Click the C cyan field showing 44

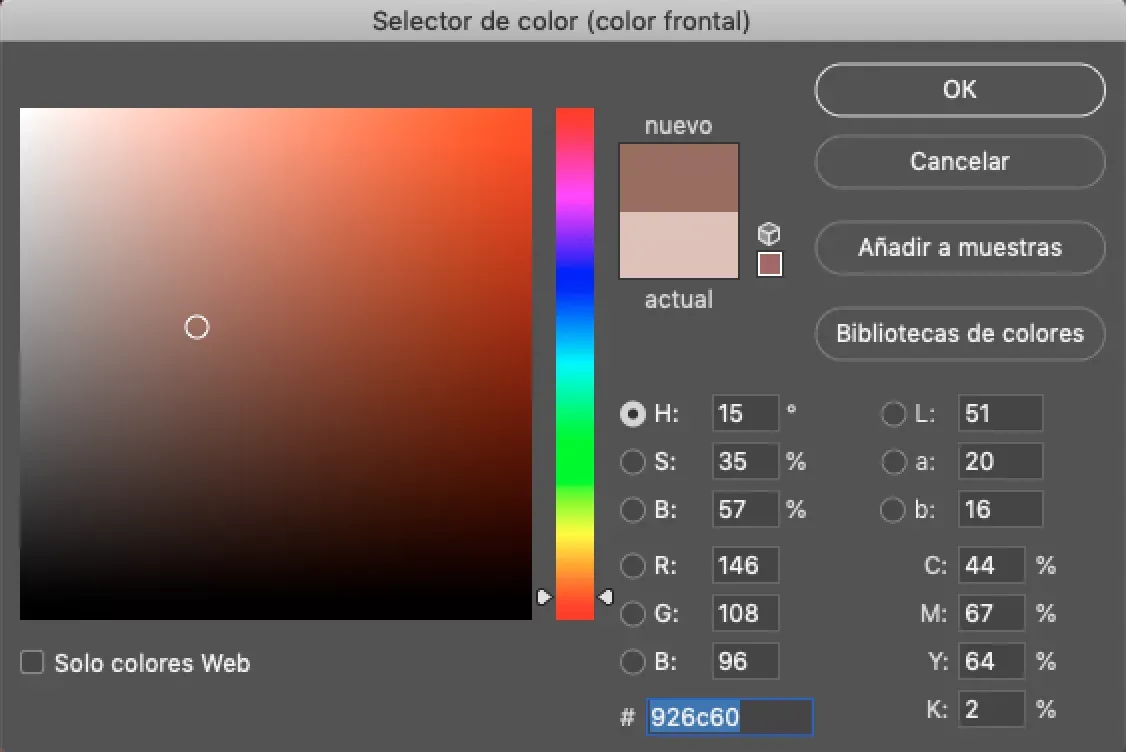991,565
